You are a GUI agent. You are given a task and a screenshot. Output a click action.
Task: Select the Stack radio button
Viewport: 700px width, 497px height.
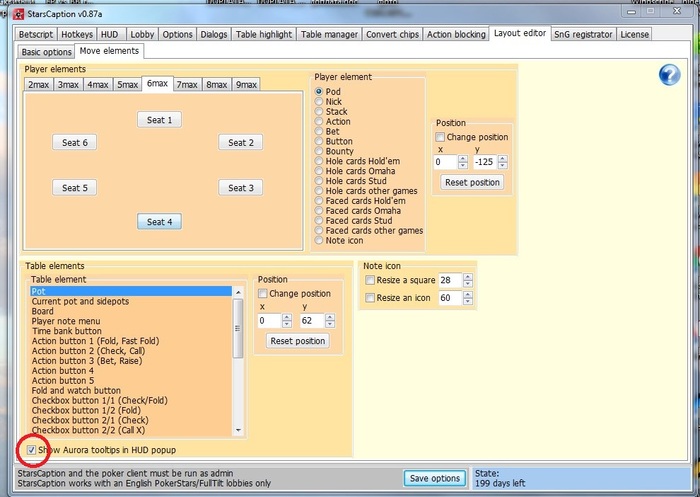coord(320,113)
